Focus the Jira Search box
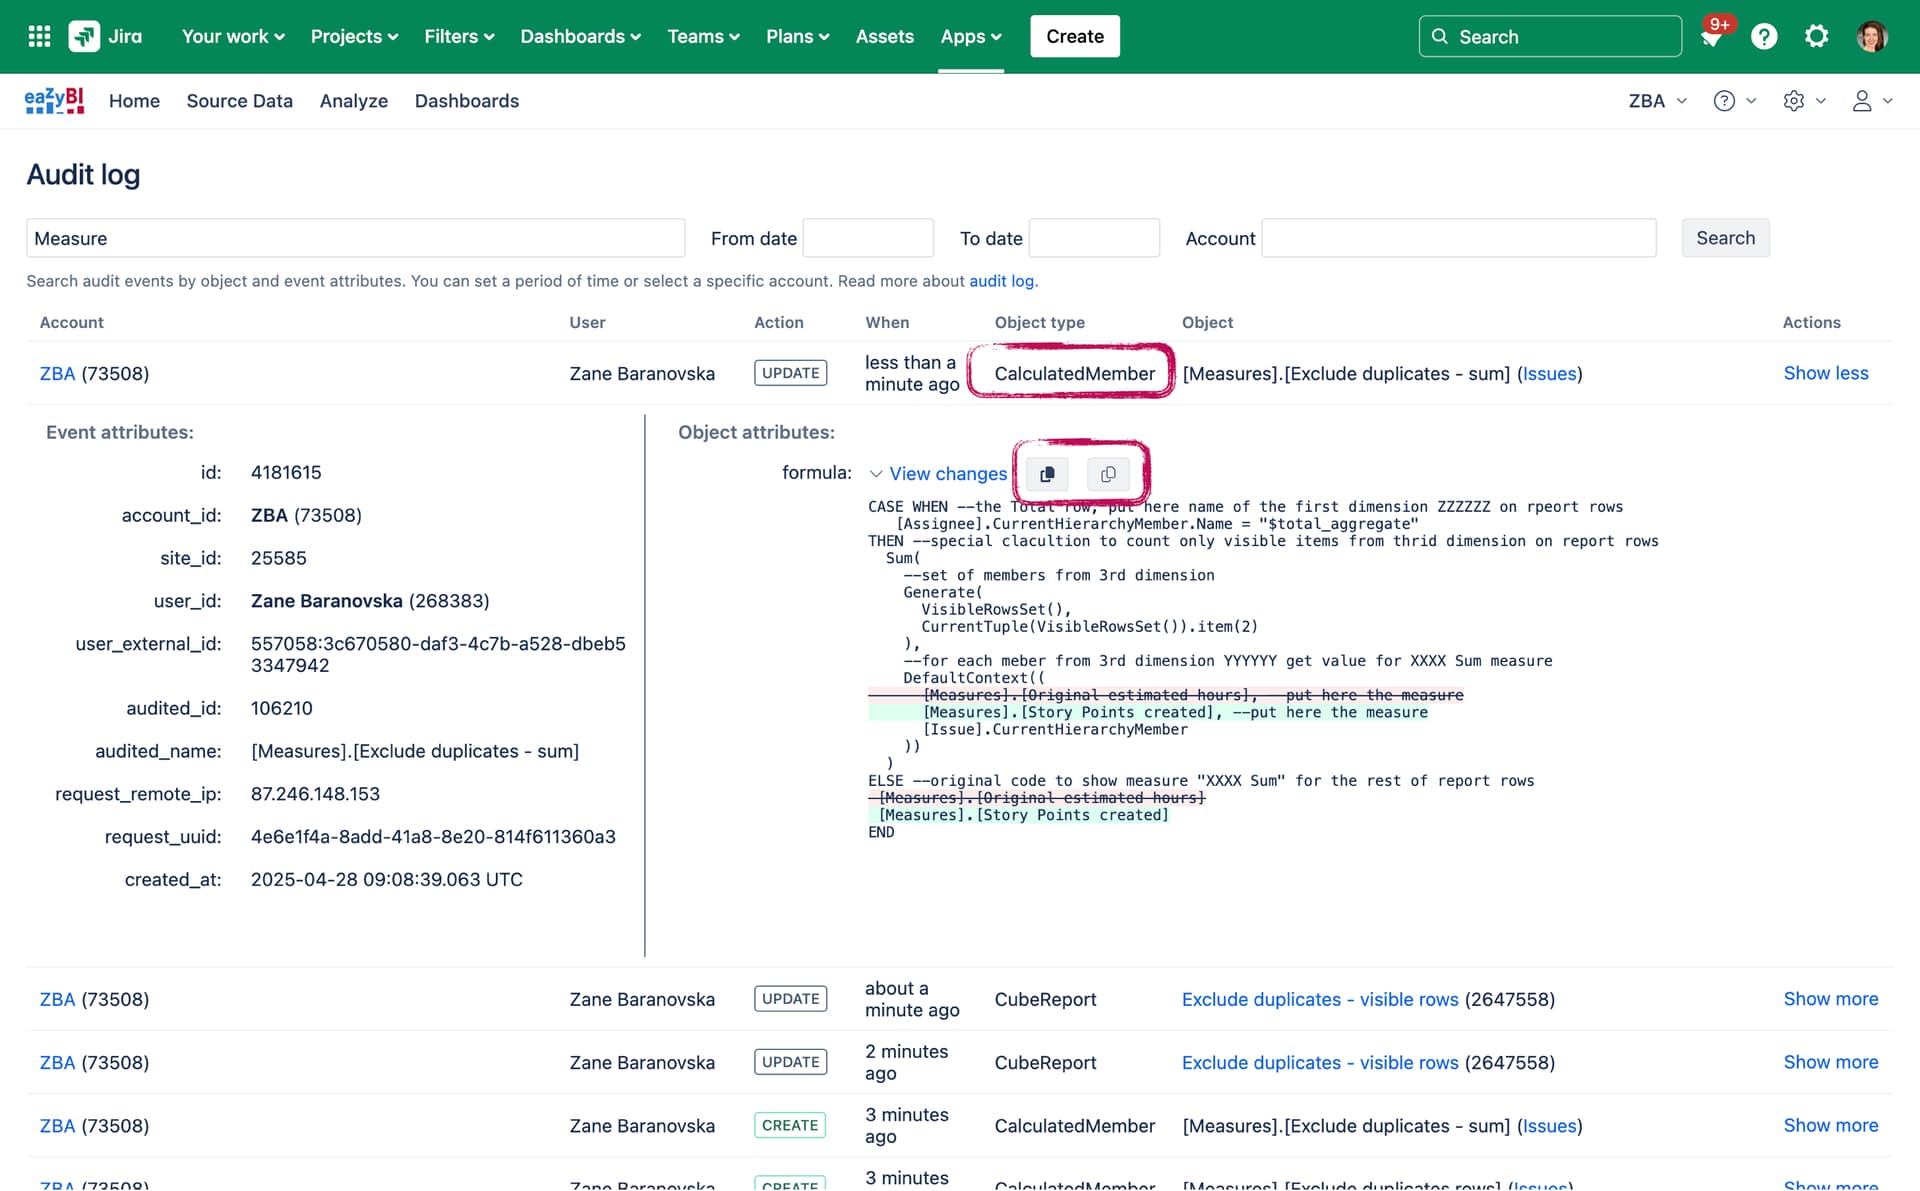Image resolution: width=1920 pixels, height=1191 pixels. pyautogui.click(x=1549, y=37)
